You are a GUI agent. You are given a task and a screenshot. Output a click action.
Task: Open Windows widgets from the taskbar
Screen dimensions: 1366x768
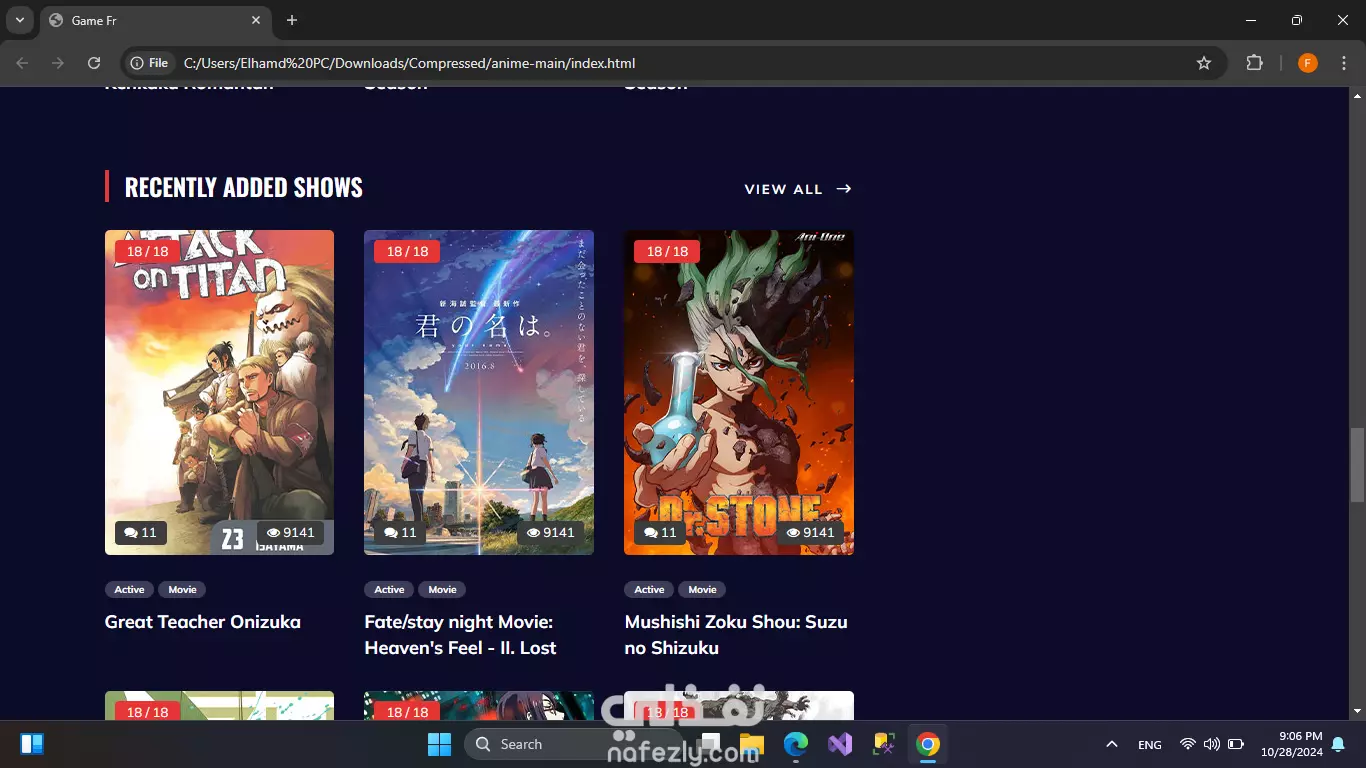(32, 744)
